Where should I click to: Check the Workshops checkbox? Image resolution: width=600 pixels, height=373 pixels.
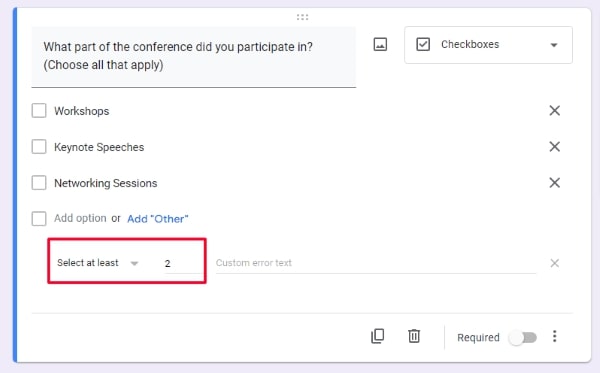[x=39, y=111]
